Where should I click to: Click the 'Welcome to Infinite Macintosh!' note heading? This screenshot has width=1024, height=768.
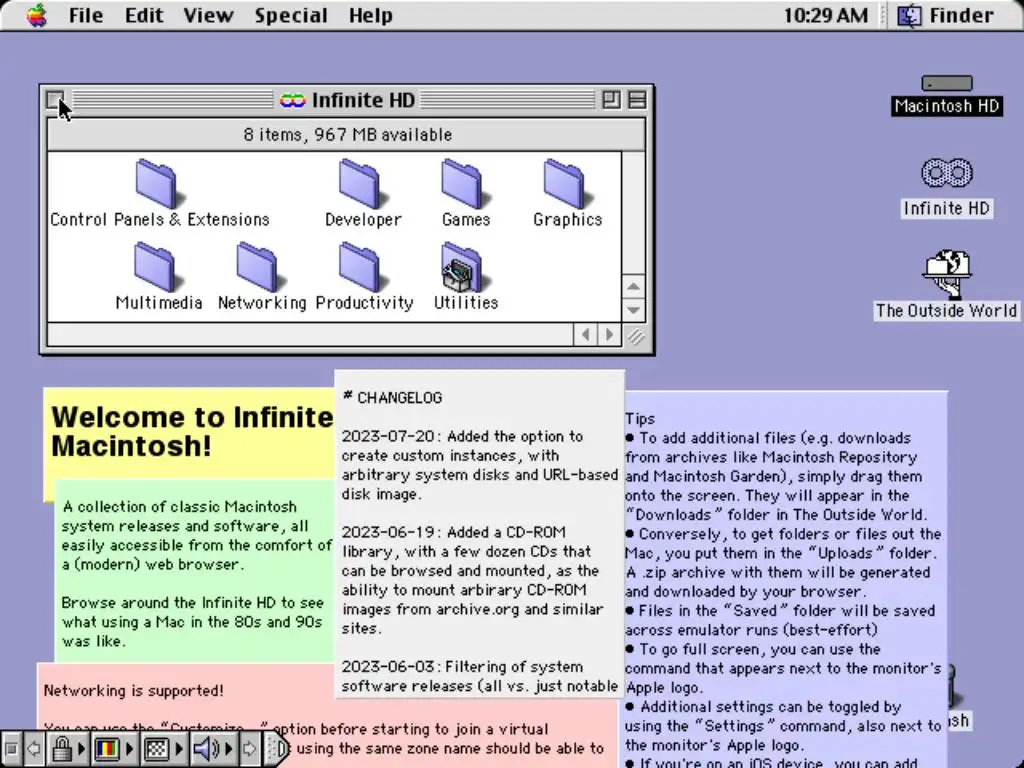point(192,431)
